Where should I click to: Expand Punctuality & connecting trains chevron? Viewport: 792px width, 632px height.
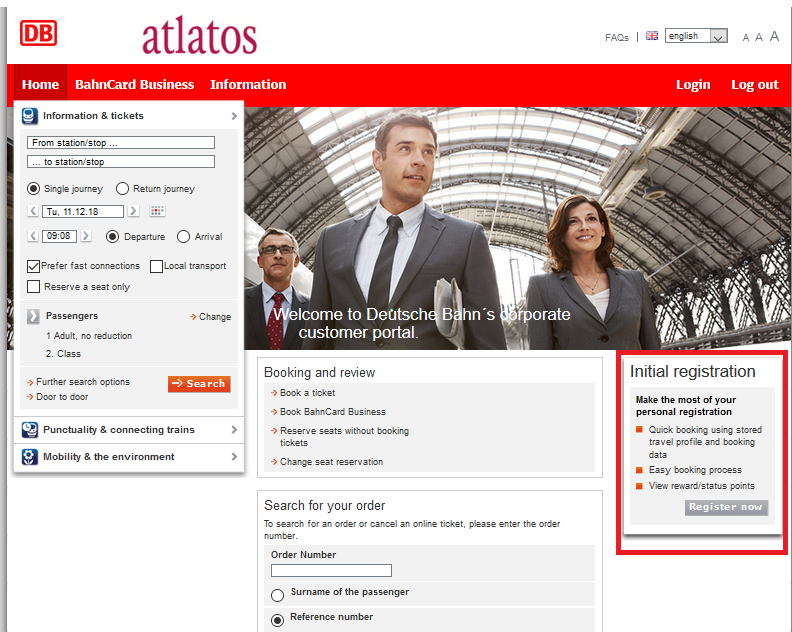234,429
